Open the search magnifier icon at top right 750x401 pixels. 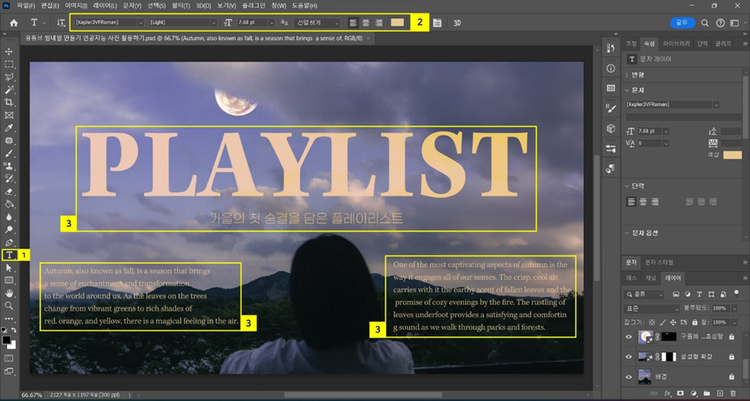pos(705,22)
